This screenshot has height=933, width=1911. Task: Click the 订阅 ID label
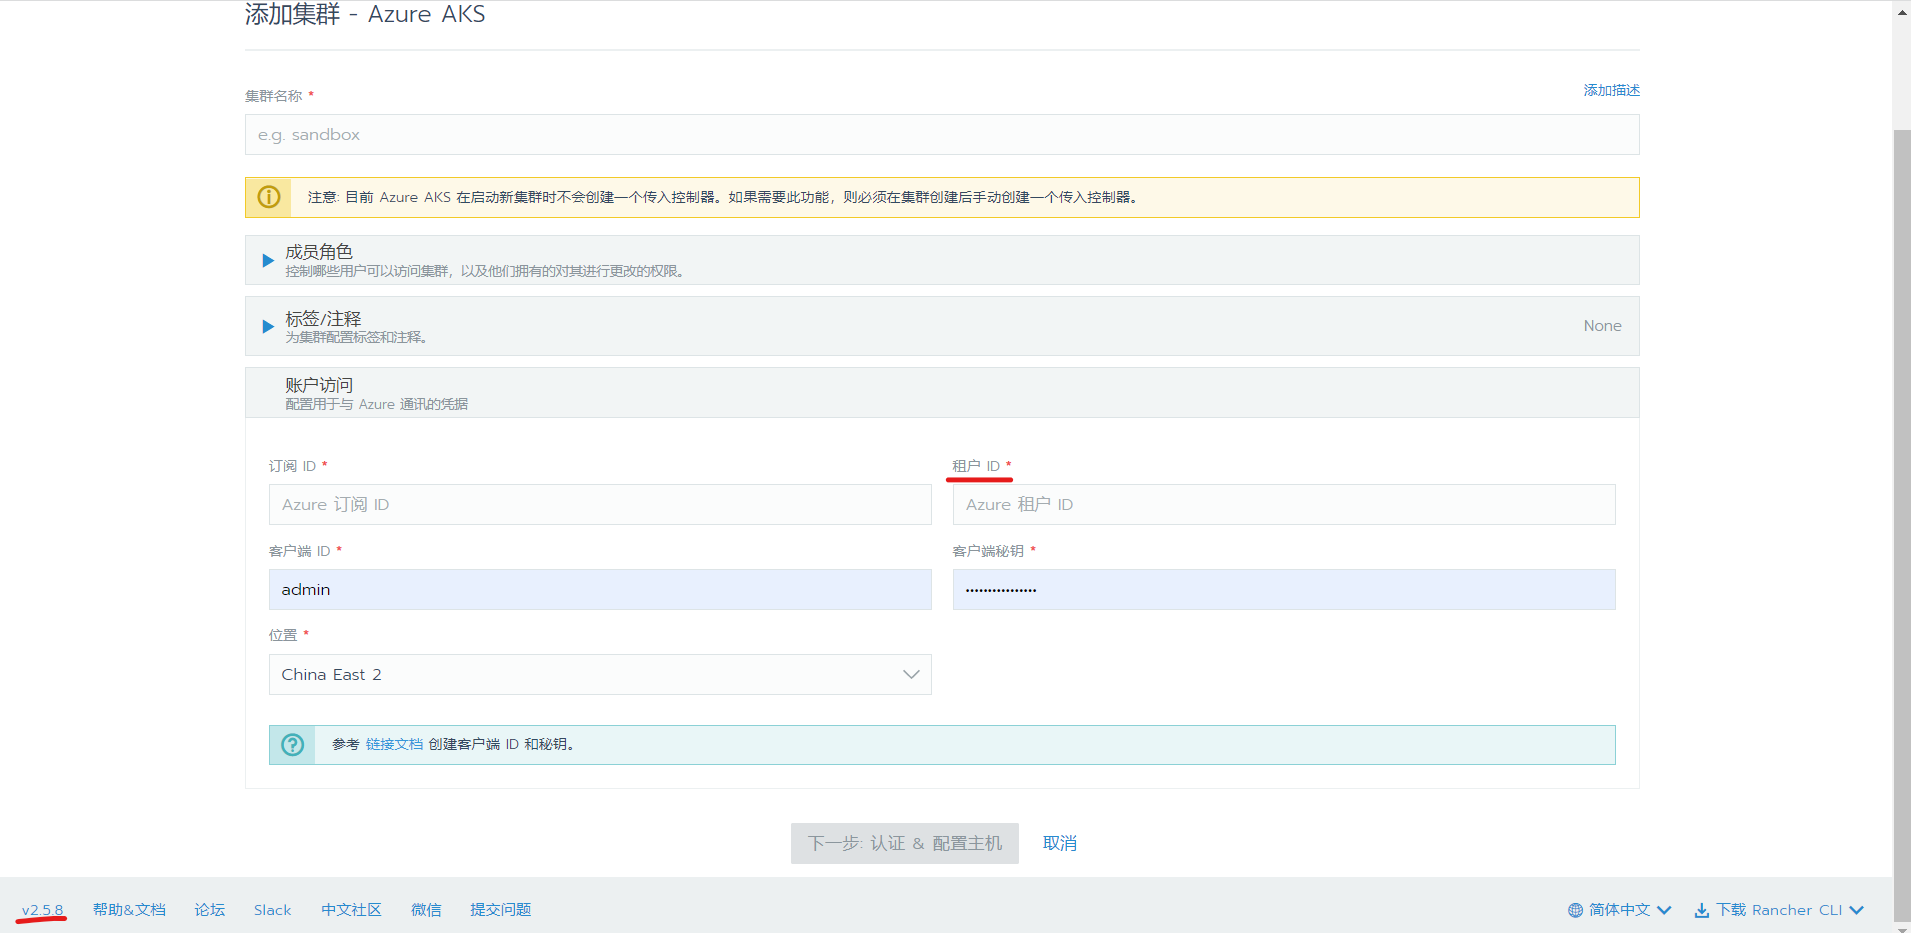click(x=292, y=466)
